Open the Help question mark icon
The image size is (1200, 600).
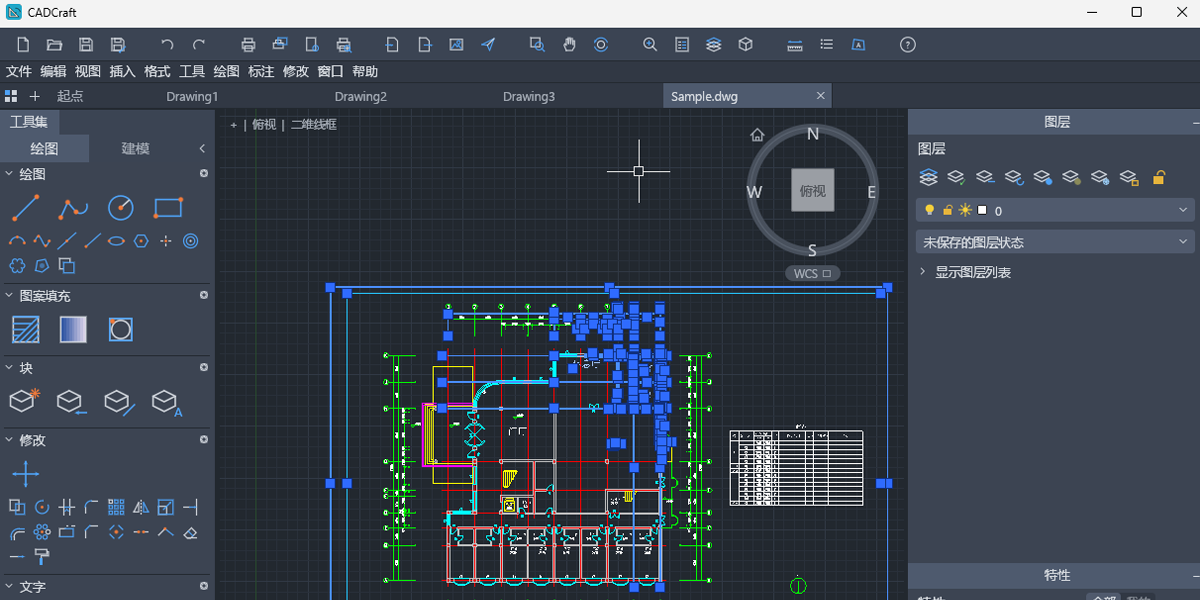click(908, 44)
